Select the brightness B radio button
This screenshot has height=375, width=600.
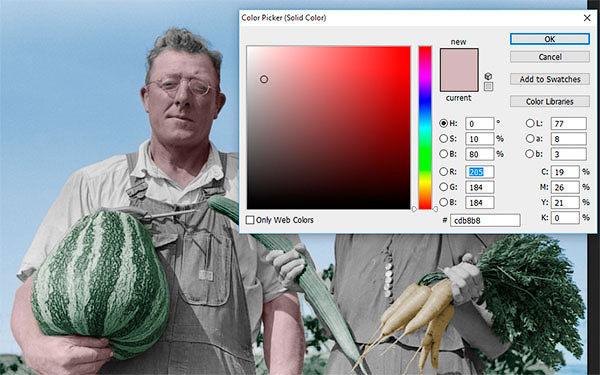[x=443, y=154]
